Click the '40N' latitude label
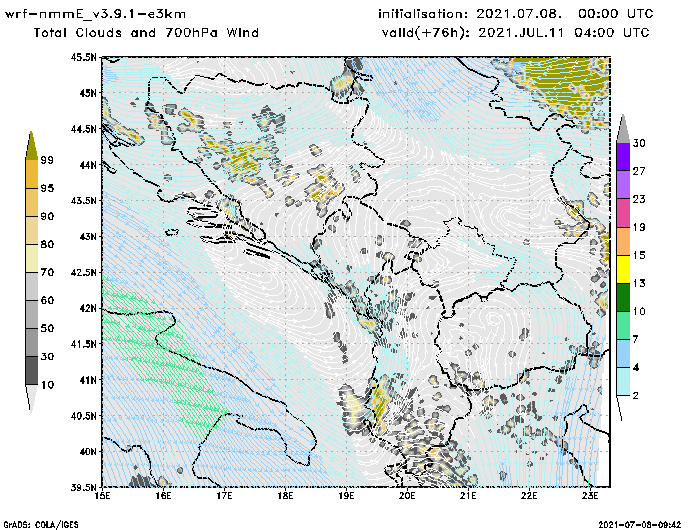The image size is (700, 530). (88, 451)
